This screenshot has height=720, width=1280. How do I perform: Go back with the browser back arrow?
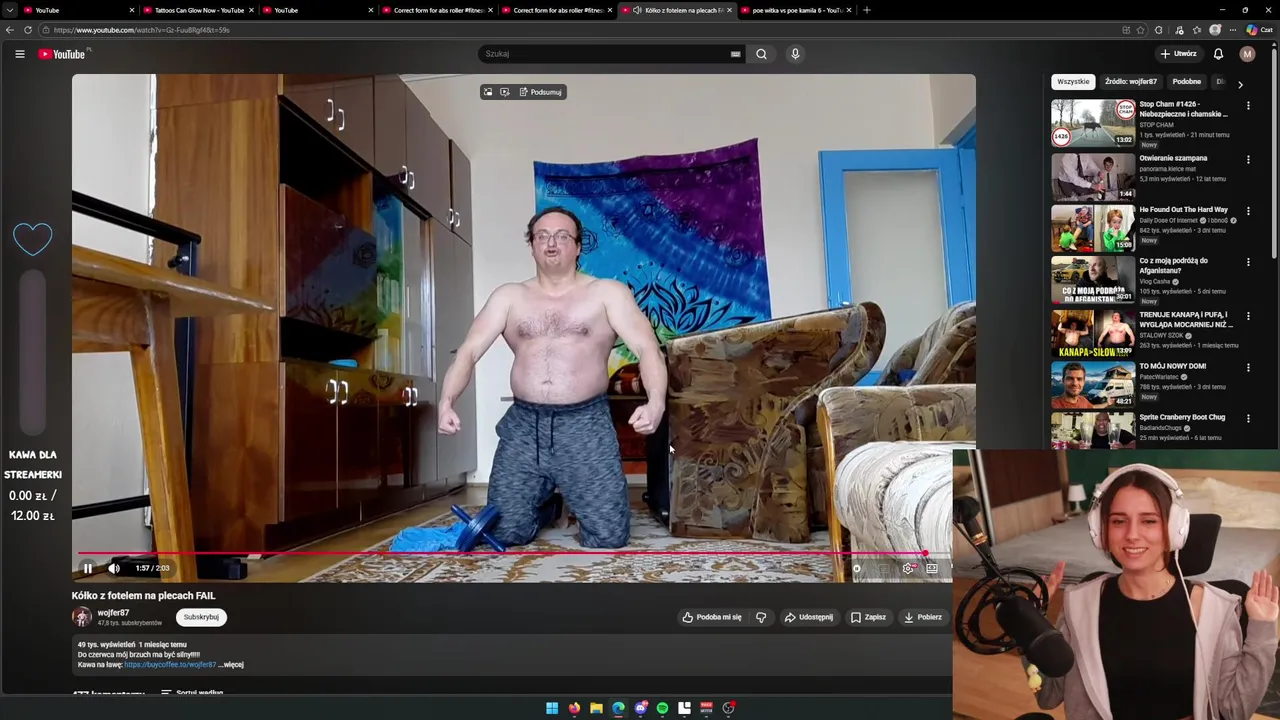coord(10,30)
